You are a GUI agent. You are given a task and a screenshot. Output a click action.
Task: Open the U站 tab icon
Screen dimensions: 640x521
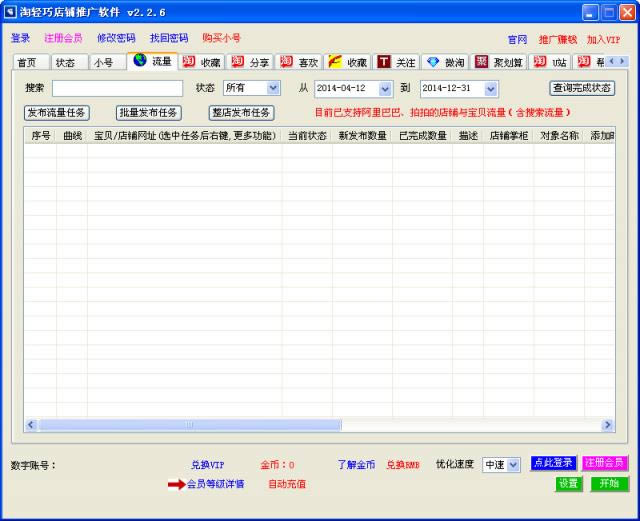pos(540,62)
